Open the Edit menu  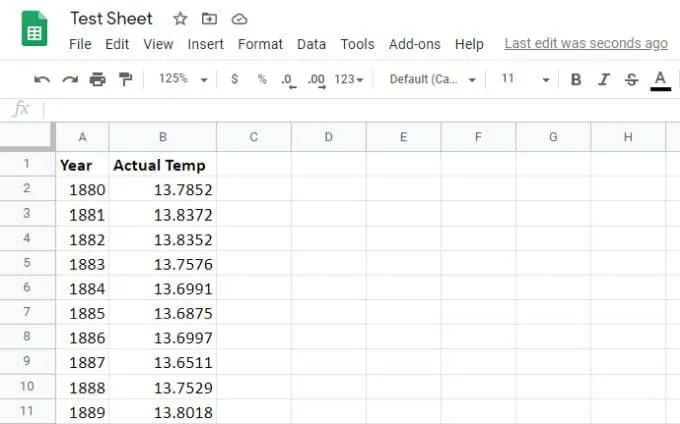coord(117,44)
